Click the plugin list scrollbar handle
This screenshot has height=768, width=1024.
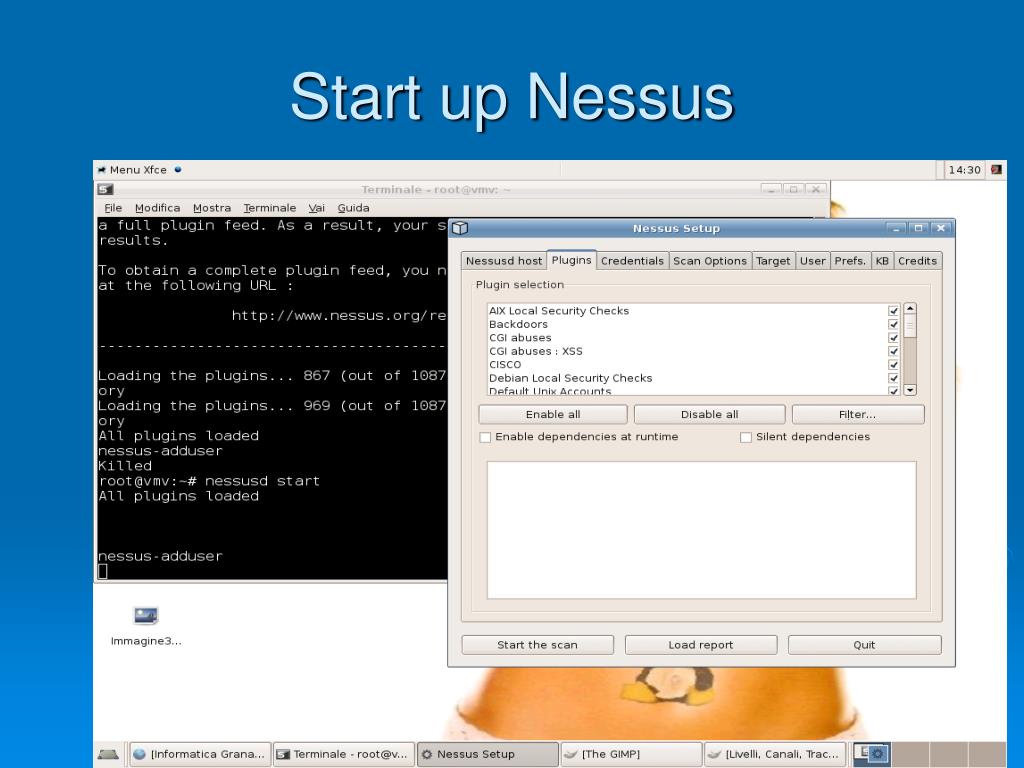(x=910, y=326)
